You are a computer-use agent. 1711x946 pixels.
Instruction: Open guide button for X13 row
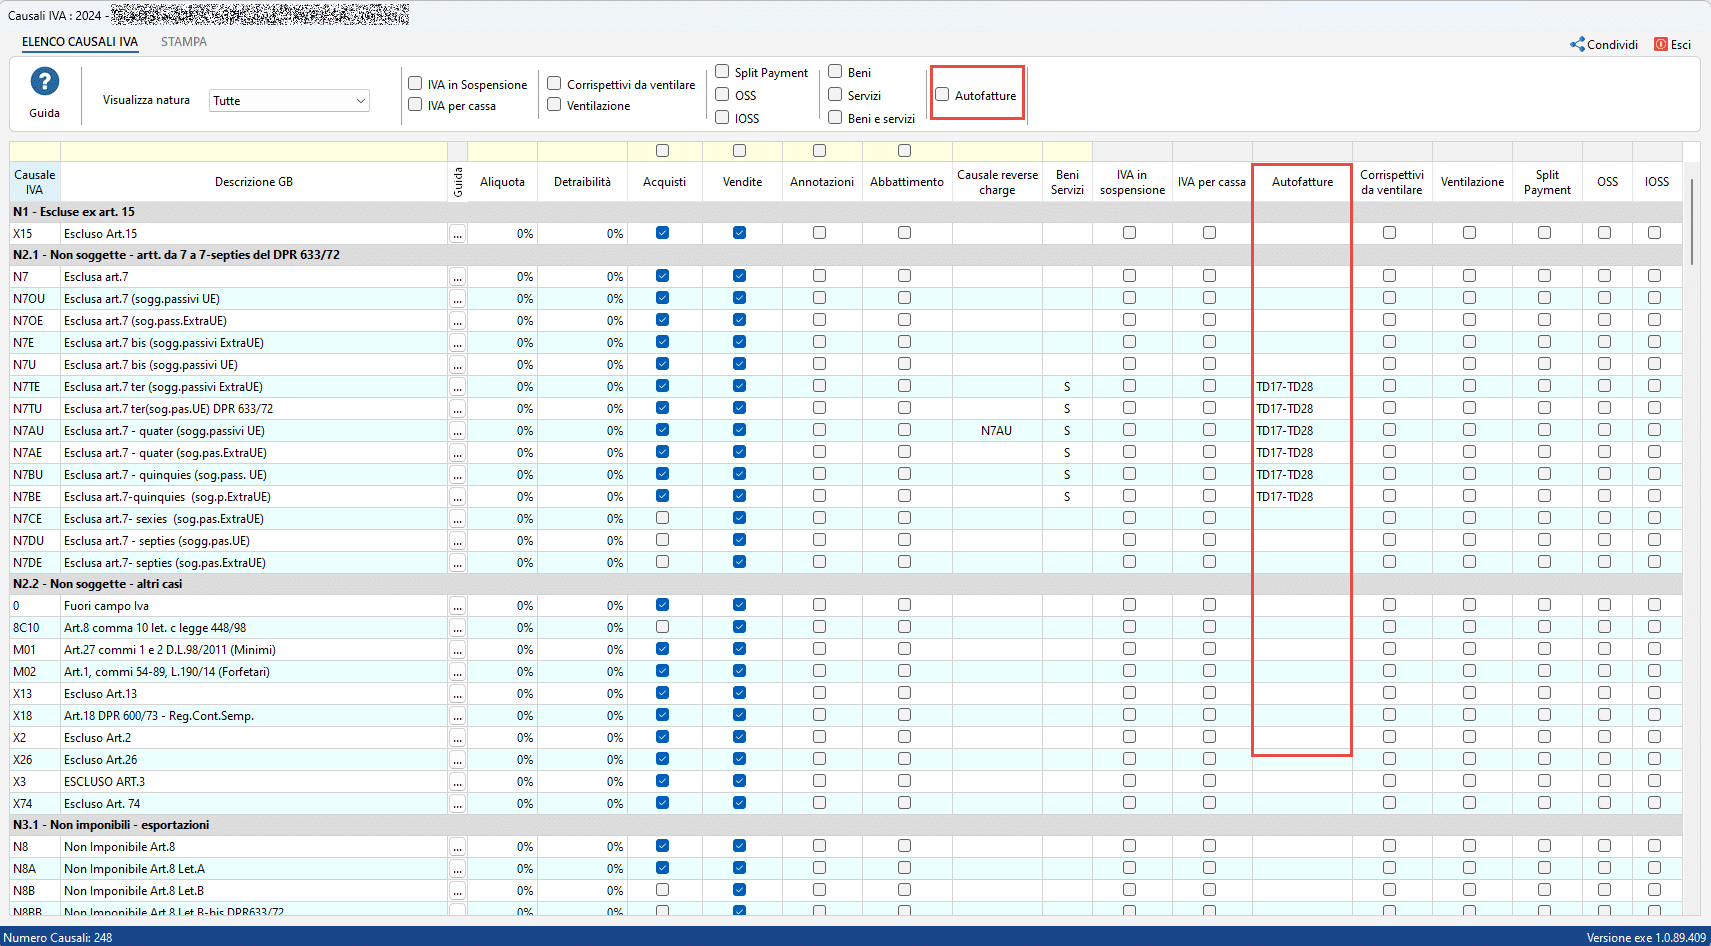[457, 694]
